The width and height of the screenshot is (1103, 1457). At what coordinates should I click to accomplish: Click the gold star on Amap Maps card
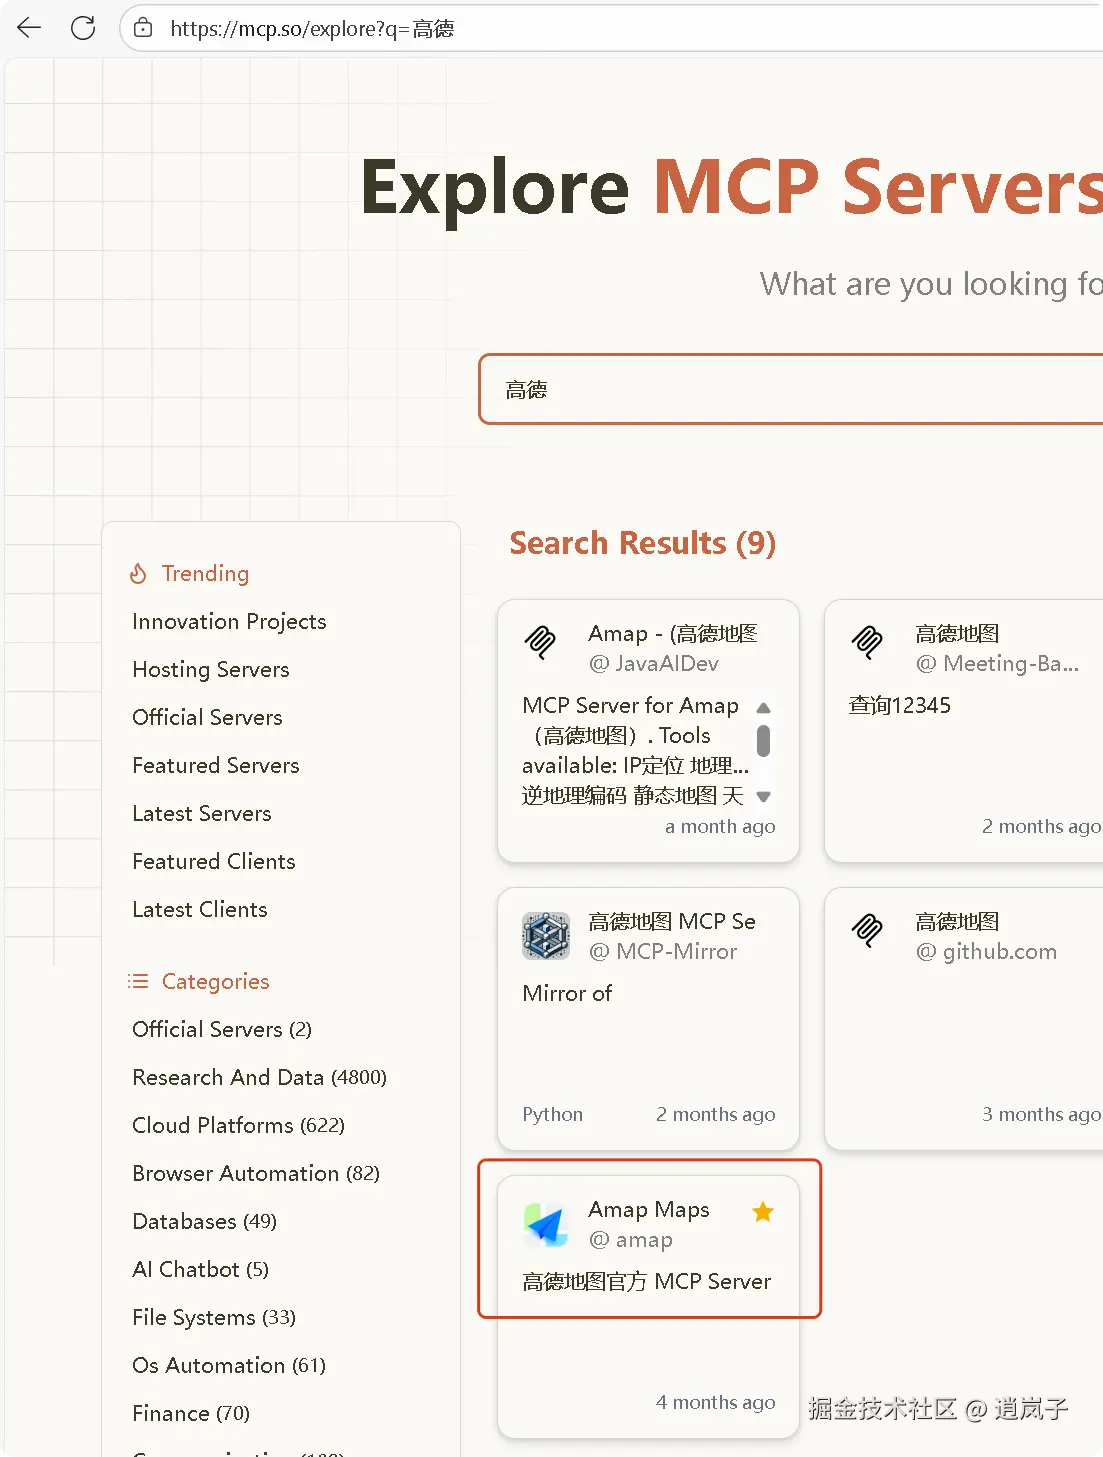763,1212
